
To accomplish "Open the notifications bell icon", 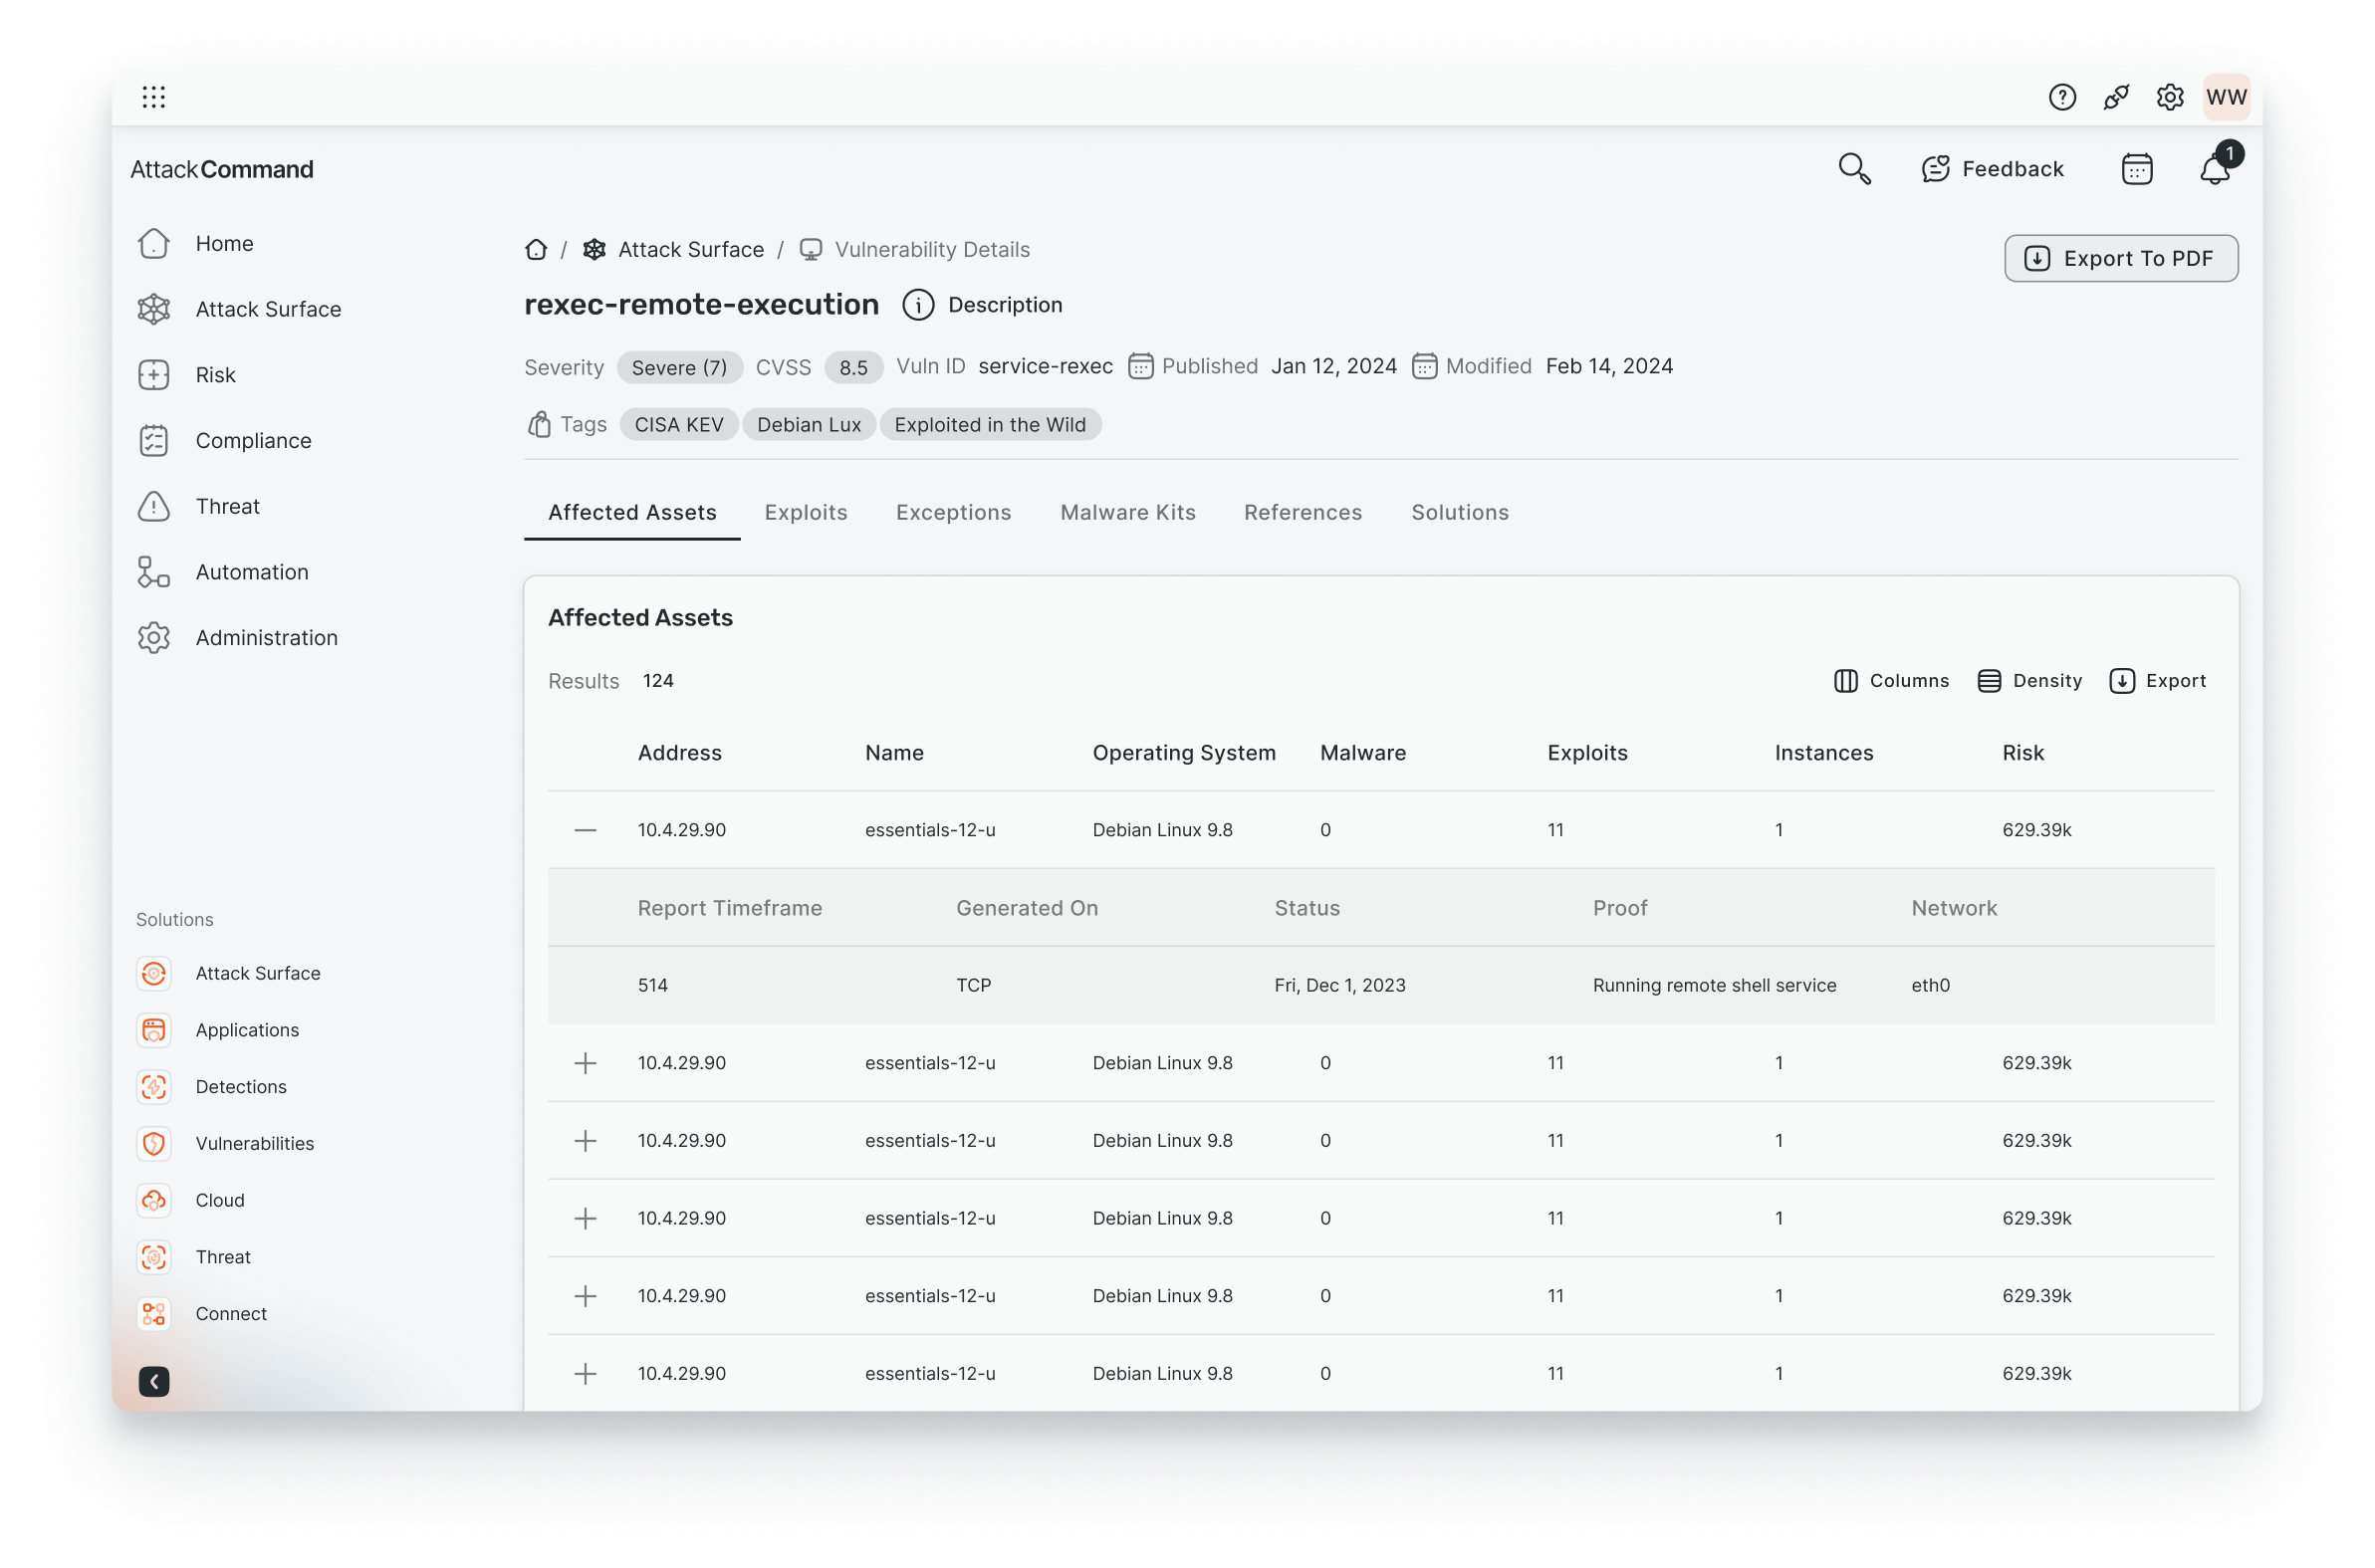I will pos(2214,169).
